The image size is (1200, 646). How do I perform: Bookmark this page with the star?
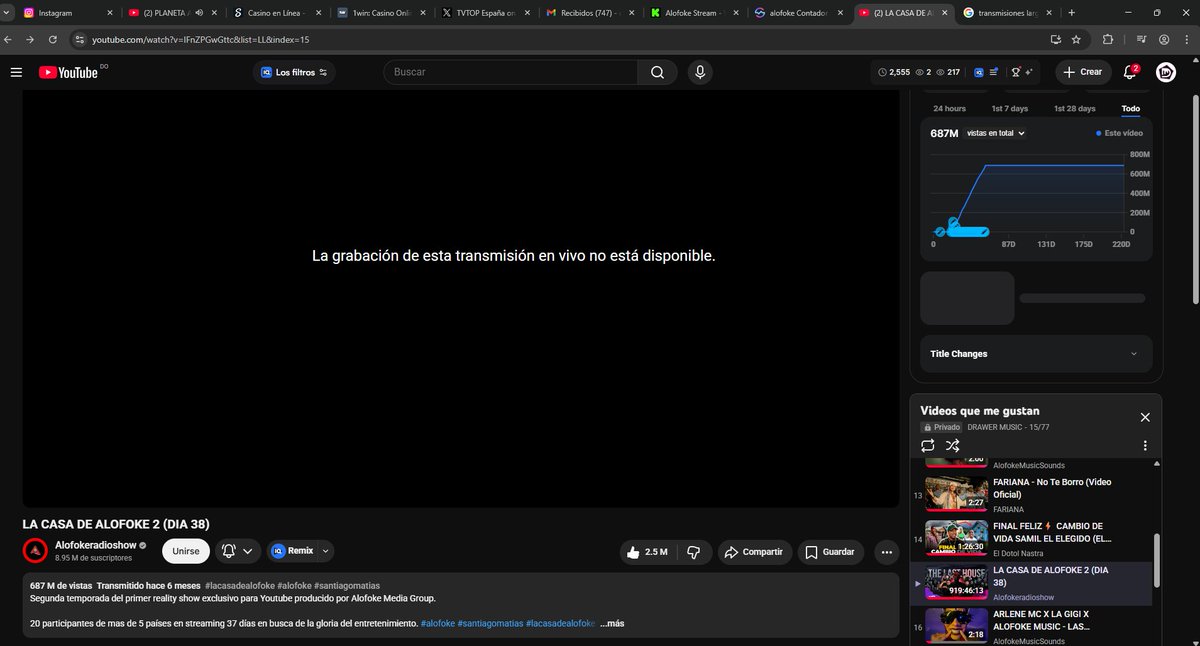[1076, 39]
